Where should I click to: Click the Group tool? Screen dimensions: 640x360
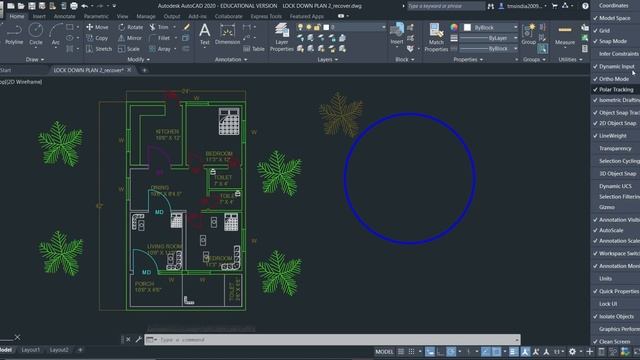point(529,34)
